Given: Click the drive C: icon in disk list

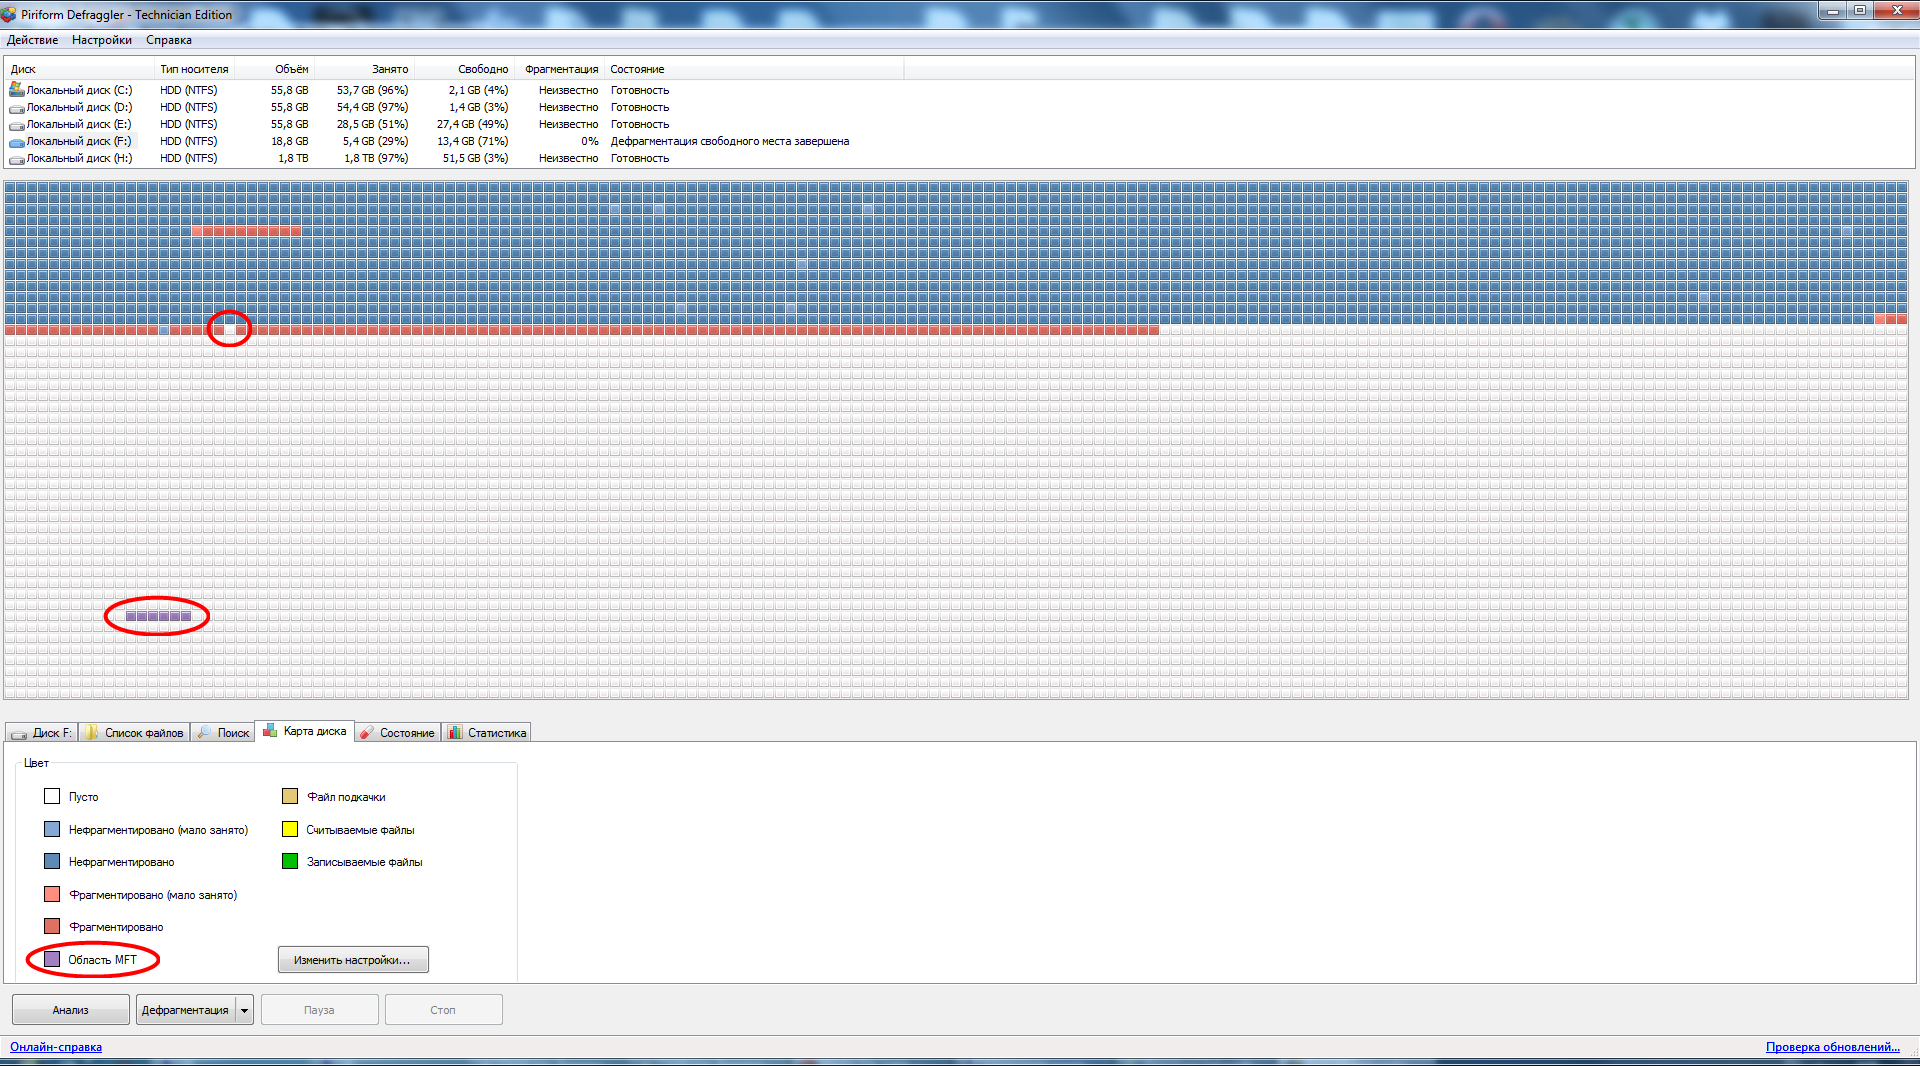Looking at the screenshot, I should point(17,90).
